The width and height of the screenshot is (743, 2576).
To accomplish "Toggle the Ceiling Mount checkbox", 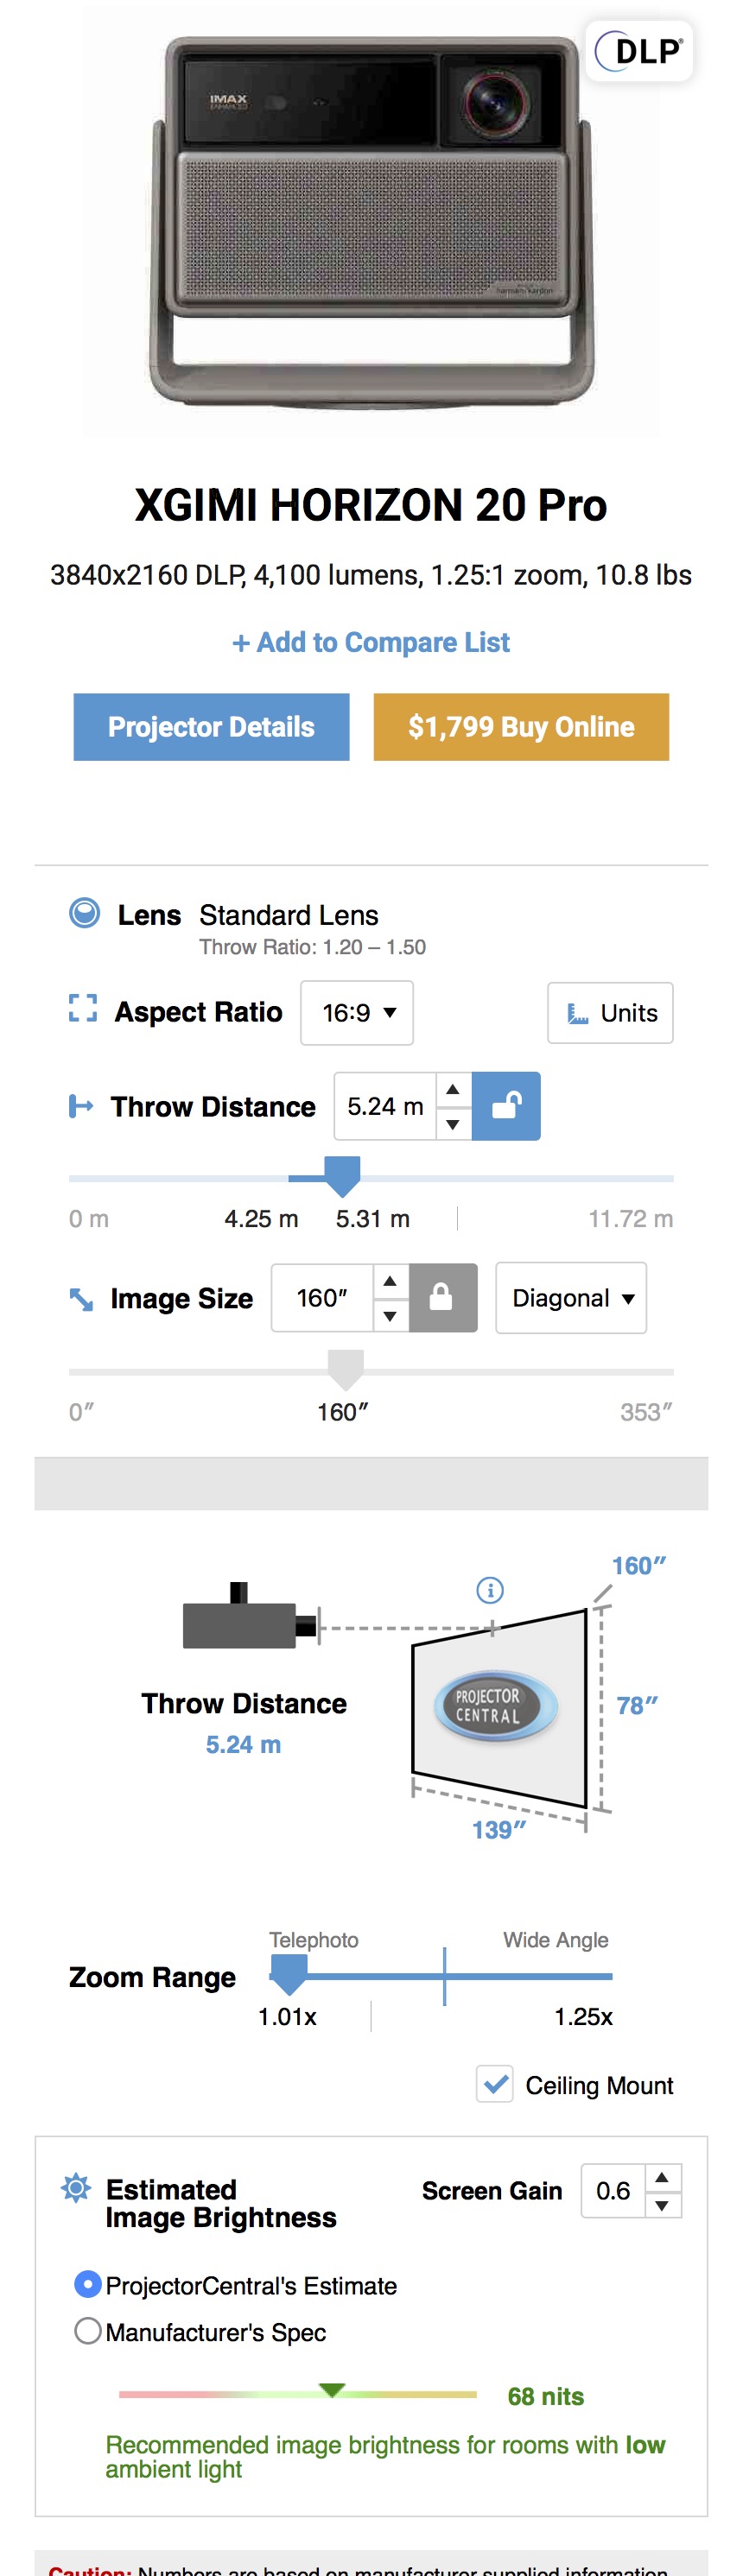I will click(x=495, y=2084).
